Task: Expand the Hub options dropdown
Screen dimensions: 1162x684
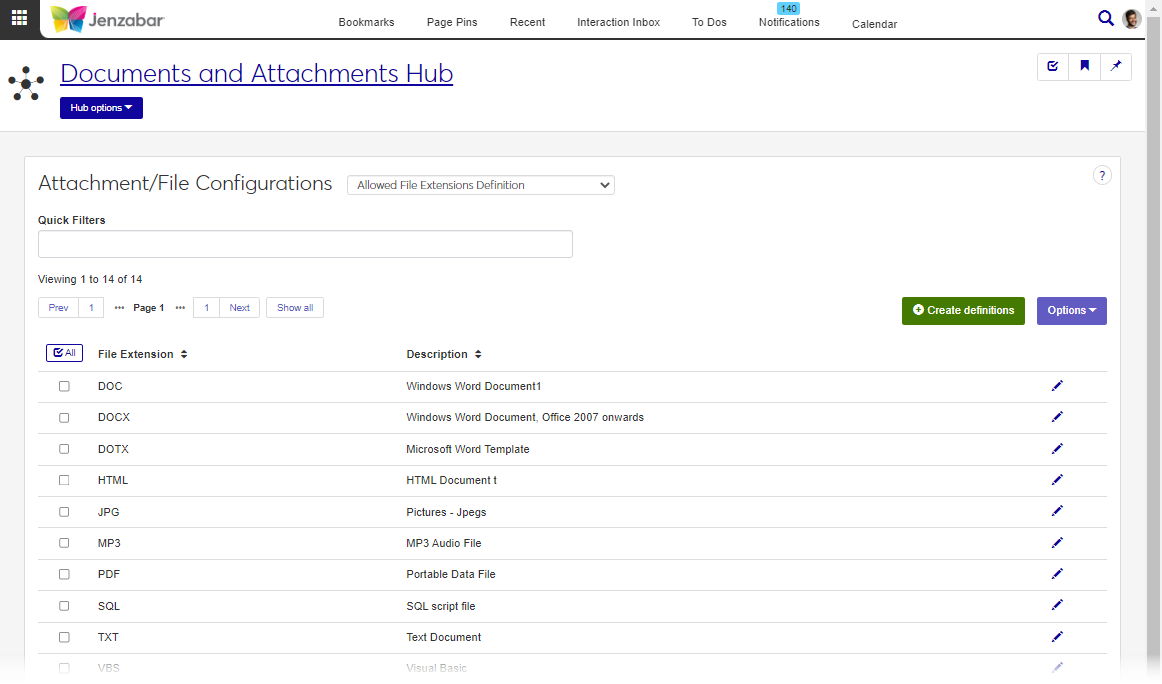Action: 101,108
